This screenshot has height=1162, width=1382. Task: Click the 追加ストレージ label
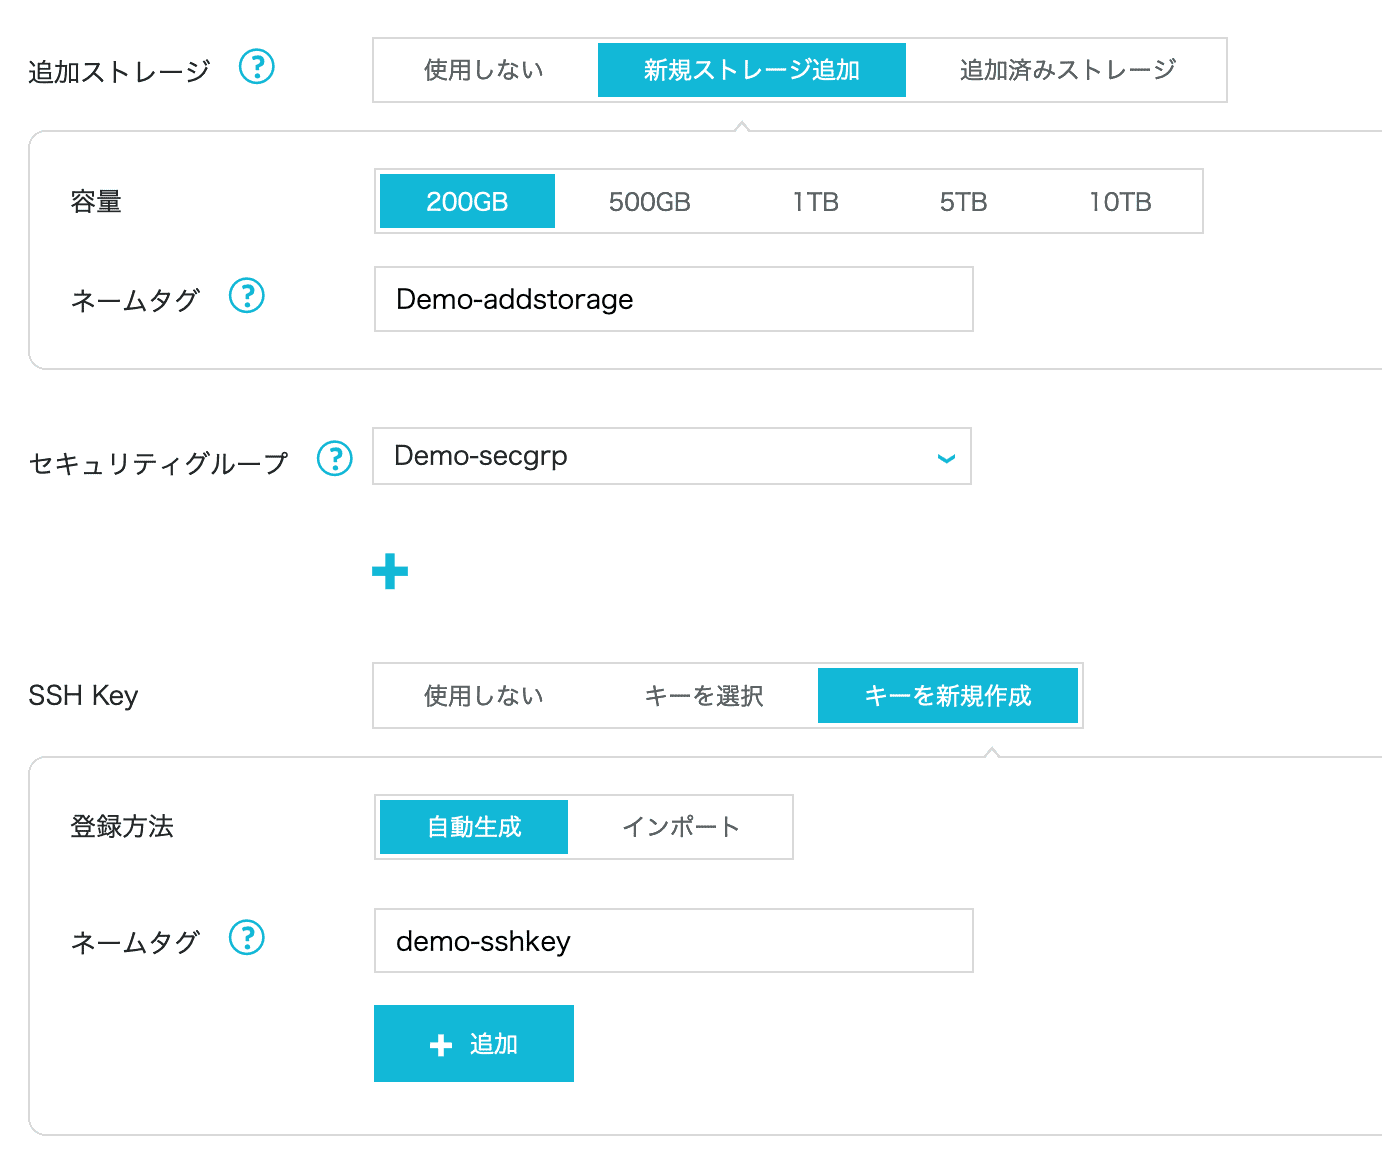[119, 71]
